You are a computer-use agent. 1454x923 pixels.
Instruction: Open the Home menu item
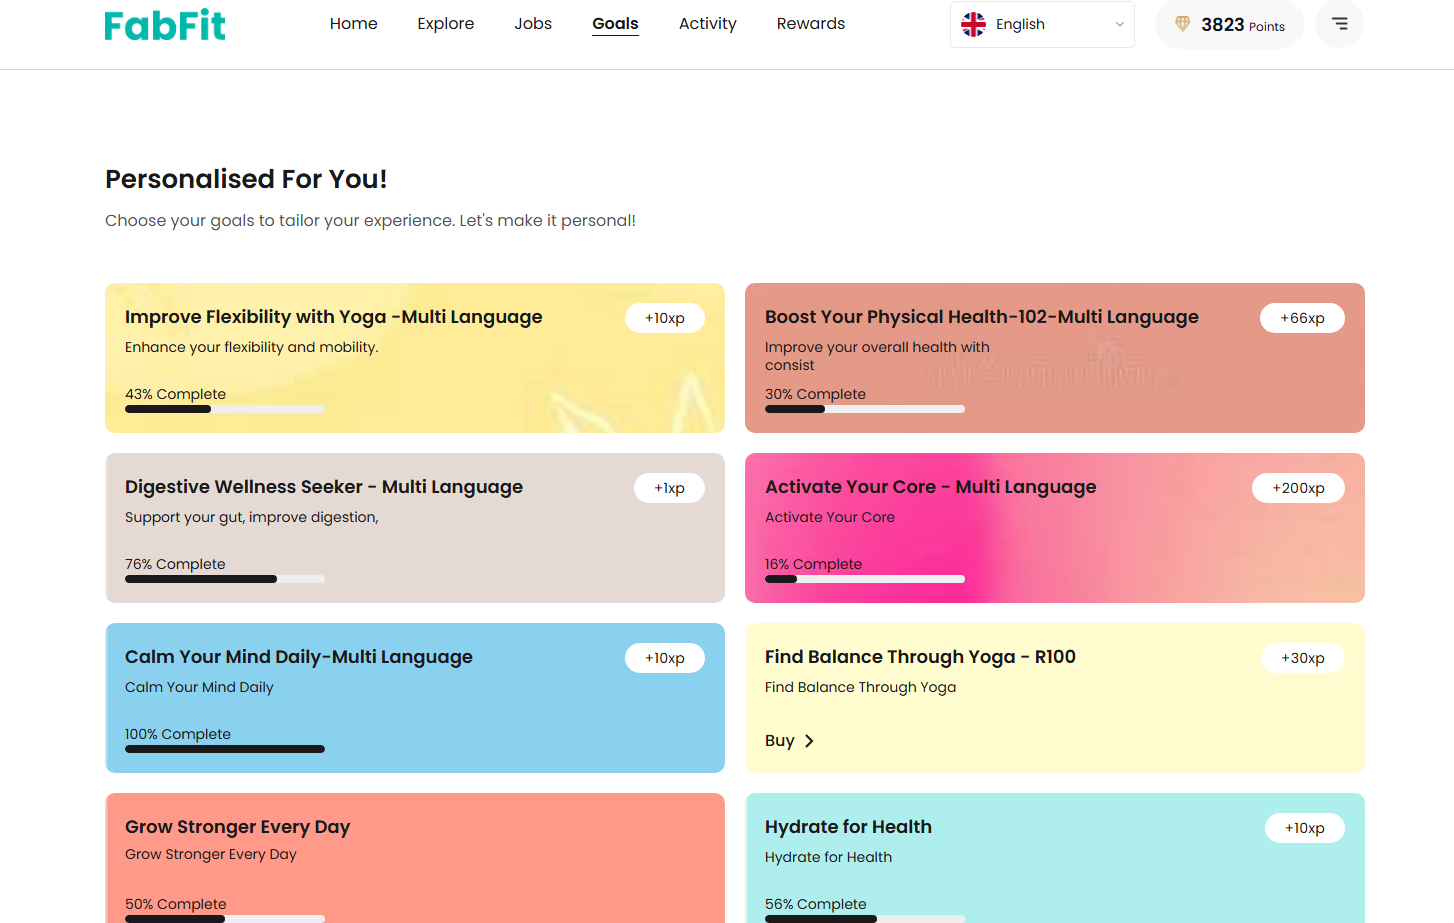click(x=353, y=24)
